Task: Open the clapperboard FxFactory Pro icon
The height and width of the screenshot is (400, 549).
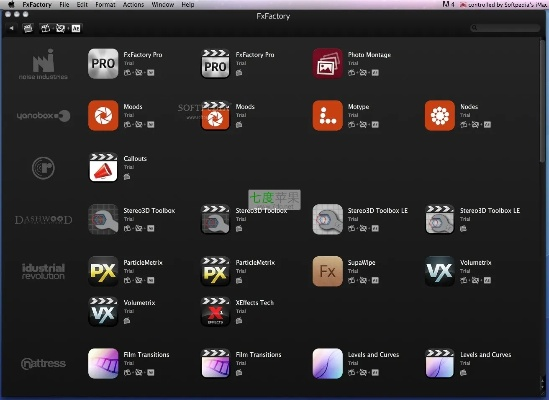Action: [x=215, y=64]
